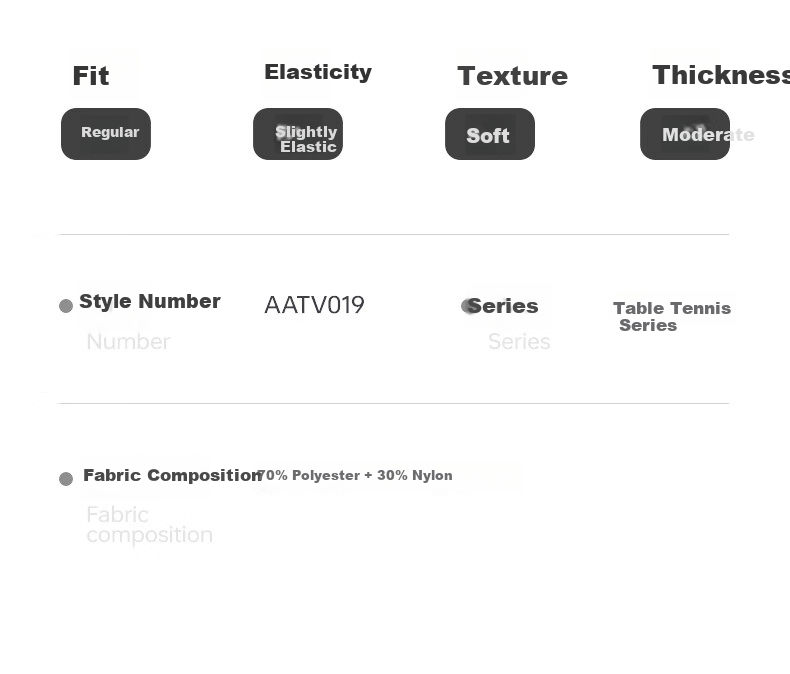Click the faded Series subtitle text
This screenshot has width=790, height=674.
click(x=519, y=342)
